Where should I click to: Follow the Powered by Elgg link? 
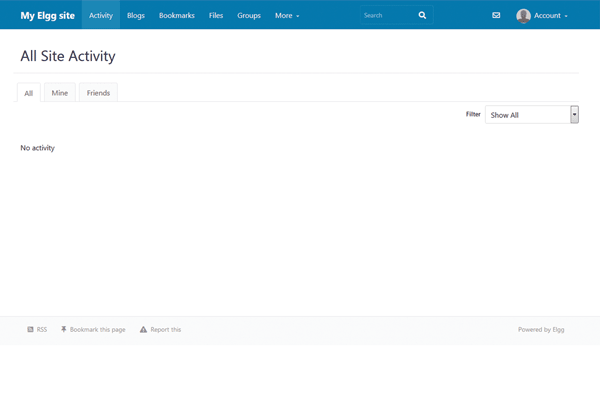541,329
